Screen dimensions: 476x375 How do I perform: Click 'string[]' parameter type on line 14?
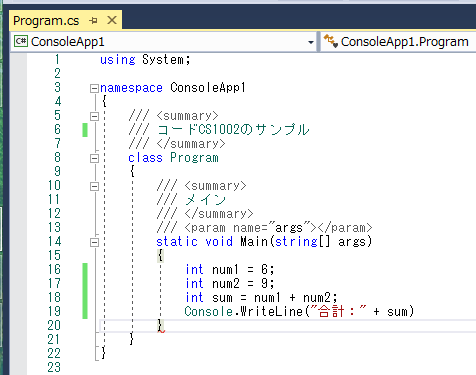303,241
